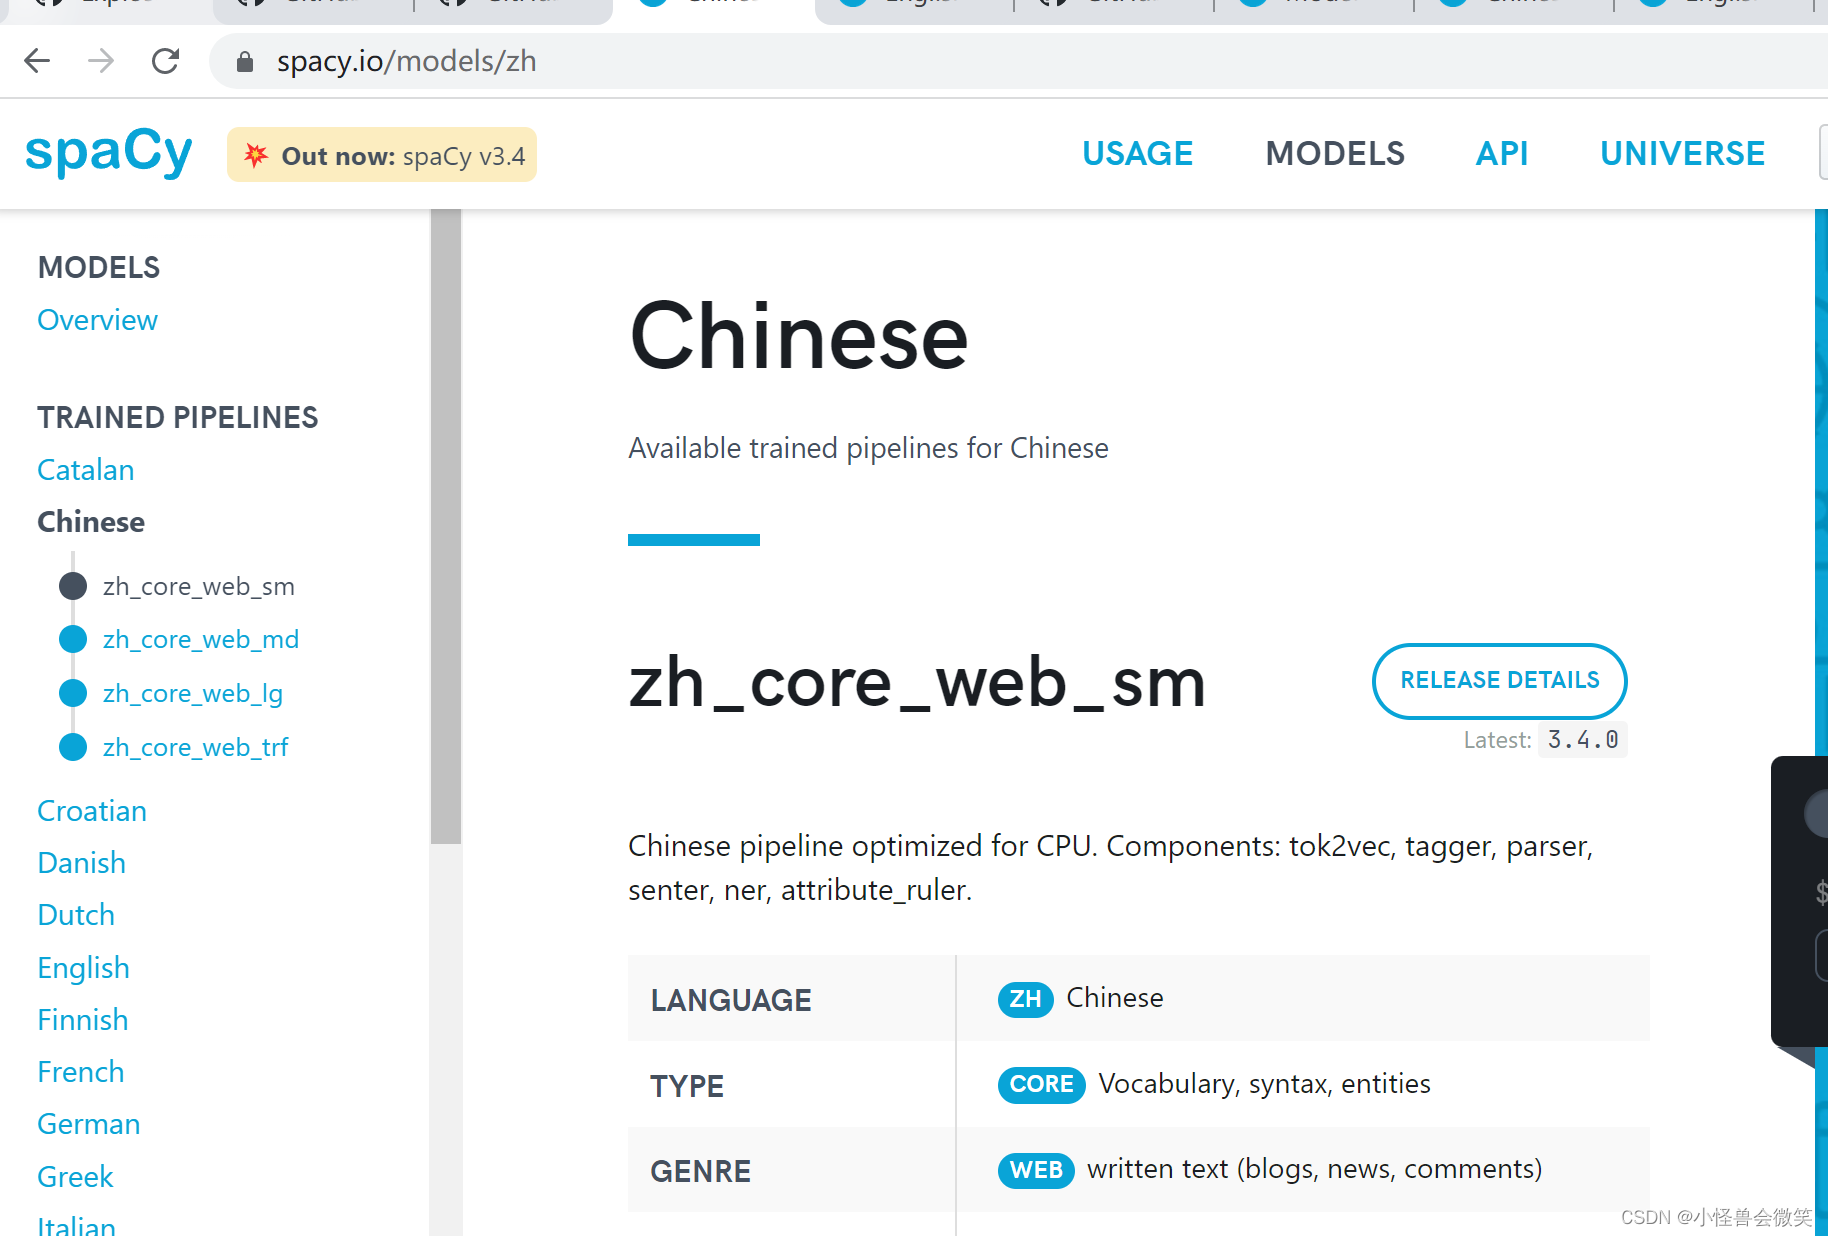This screenshot has height=1236, width=1828.
Task: Click 'Available trained pipelines for Chinese' text
Action: coord(868,448)
